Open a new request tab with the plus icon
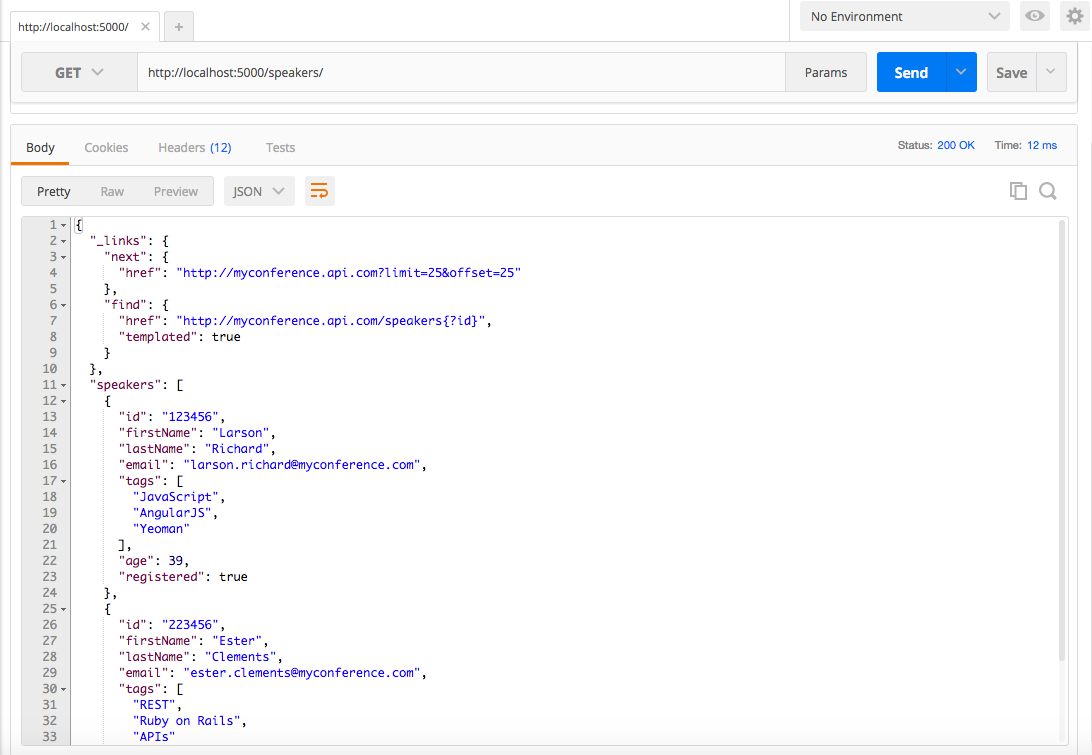Screen dimensions: 1092x755 click(x=178, y=26)
